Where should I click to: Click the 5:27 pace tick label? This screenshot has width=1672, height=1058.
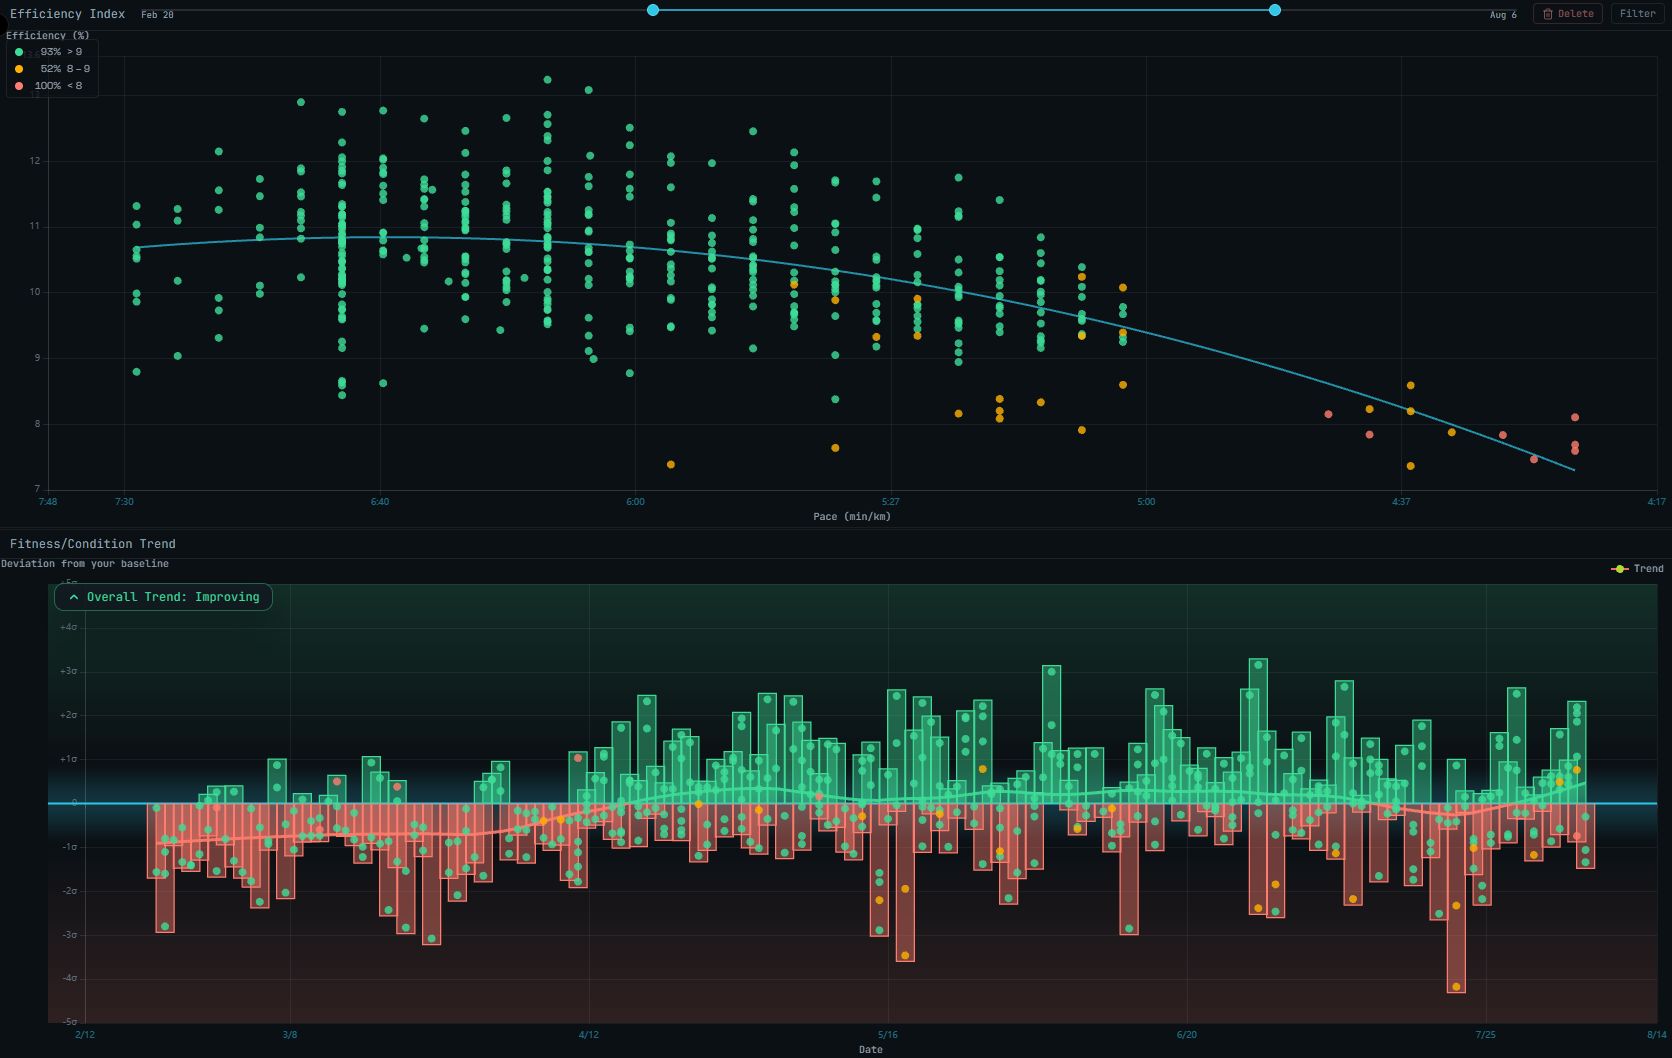[890, 502]
